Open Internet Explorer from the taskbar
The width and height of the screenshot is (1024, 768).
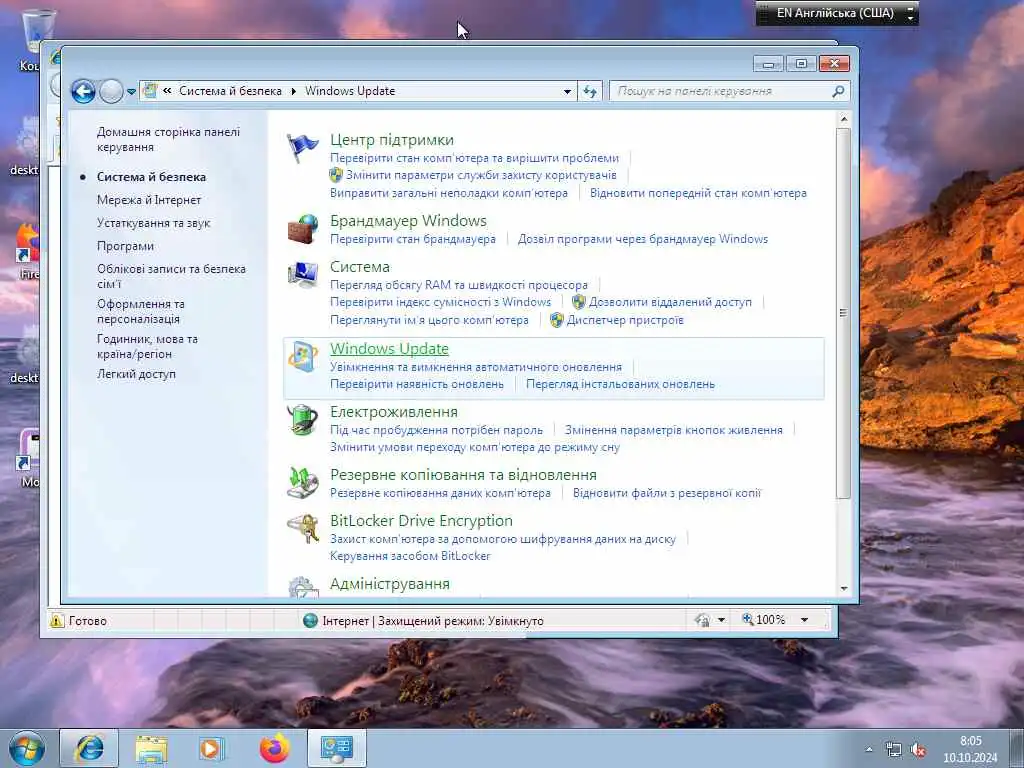coord(89,748)
